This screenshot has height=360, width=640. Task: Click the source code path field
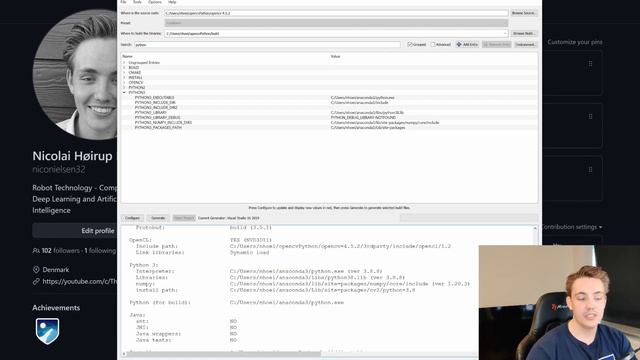(336, 13)
